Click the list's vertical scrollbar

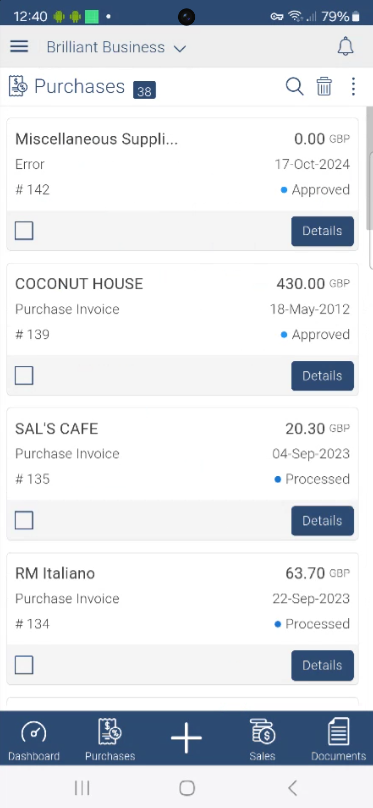coord(369,168)
